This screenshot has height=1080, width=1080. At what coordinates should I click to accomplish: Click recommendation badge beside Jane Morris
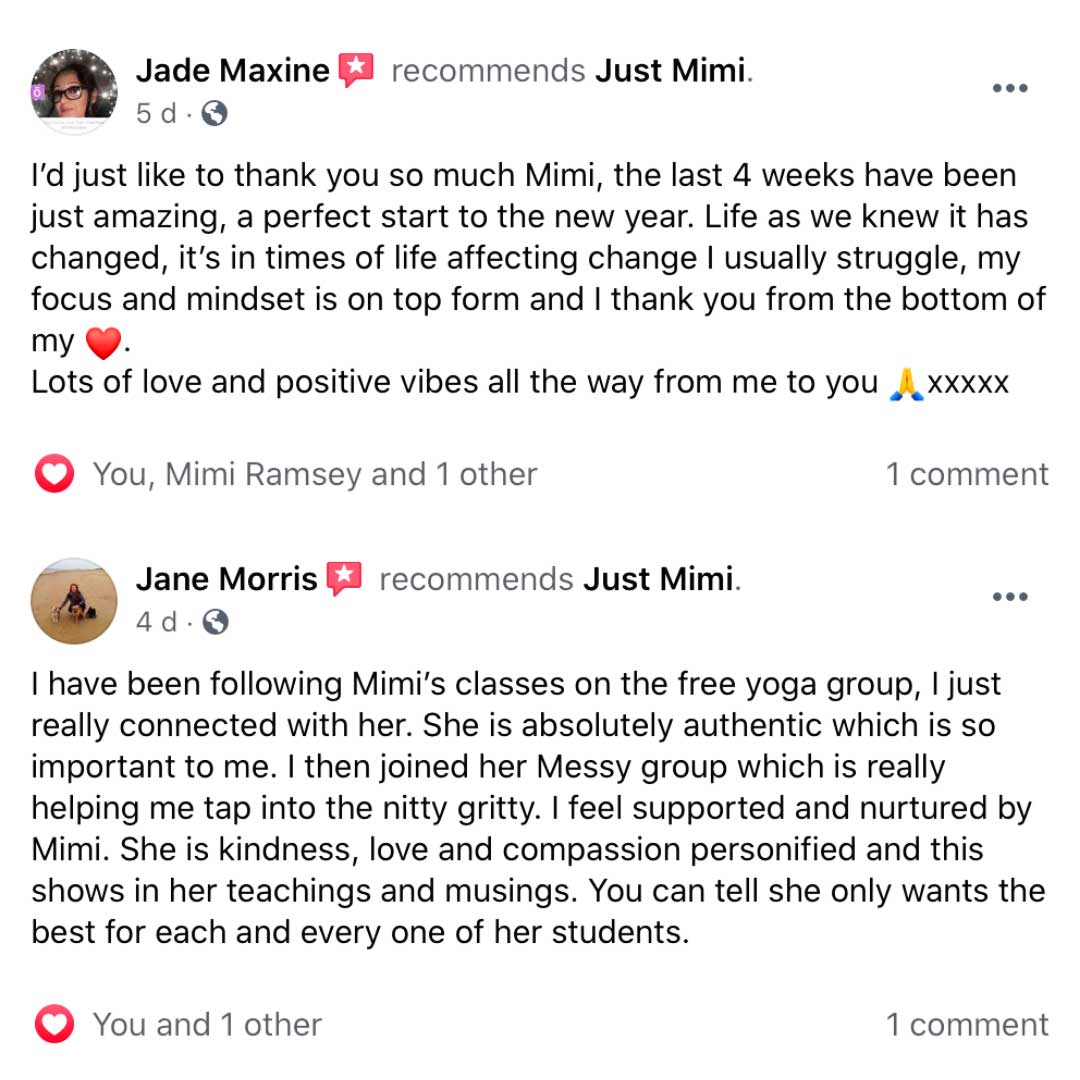coord(344,579)
